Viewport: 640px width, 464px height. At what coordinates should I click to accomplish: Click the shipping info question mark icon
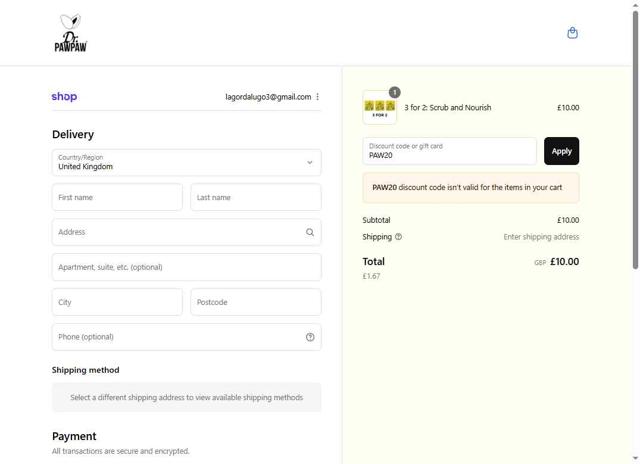398,237
